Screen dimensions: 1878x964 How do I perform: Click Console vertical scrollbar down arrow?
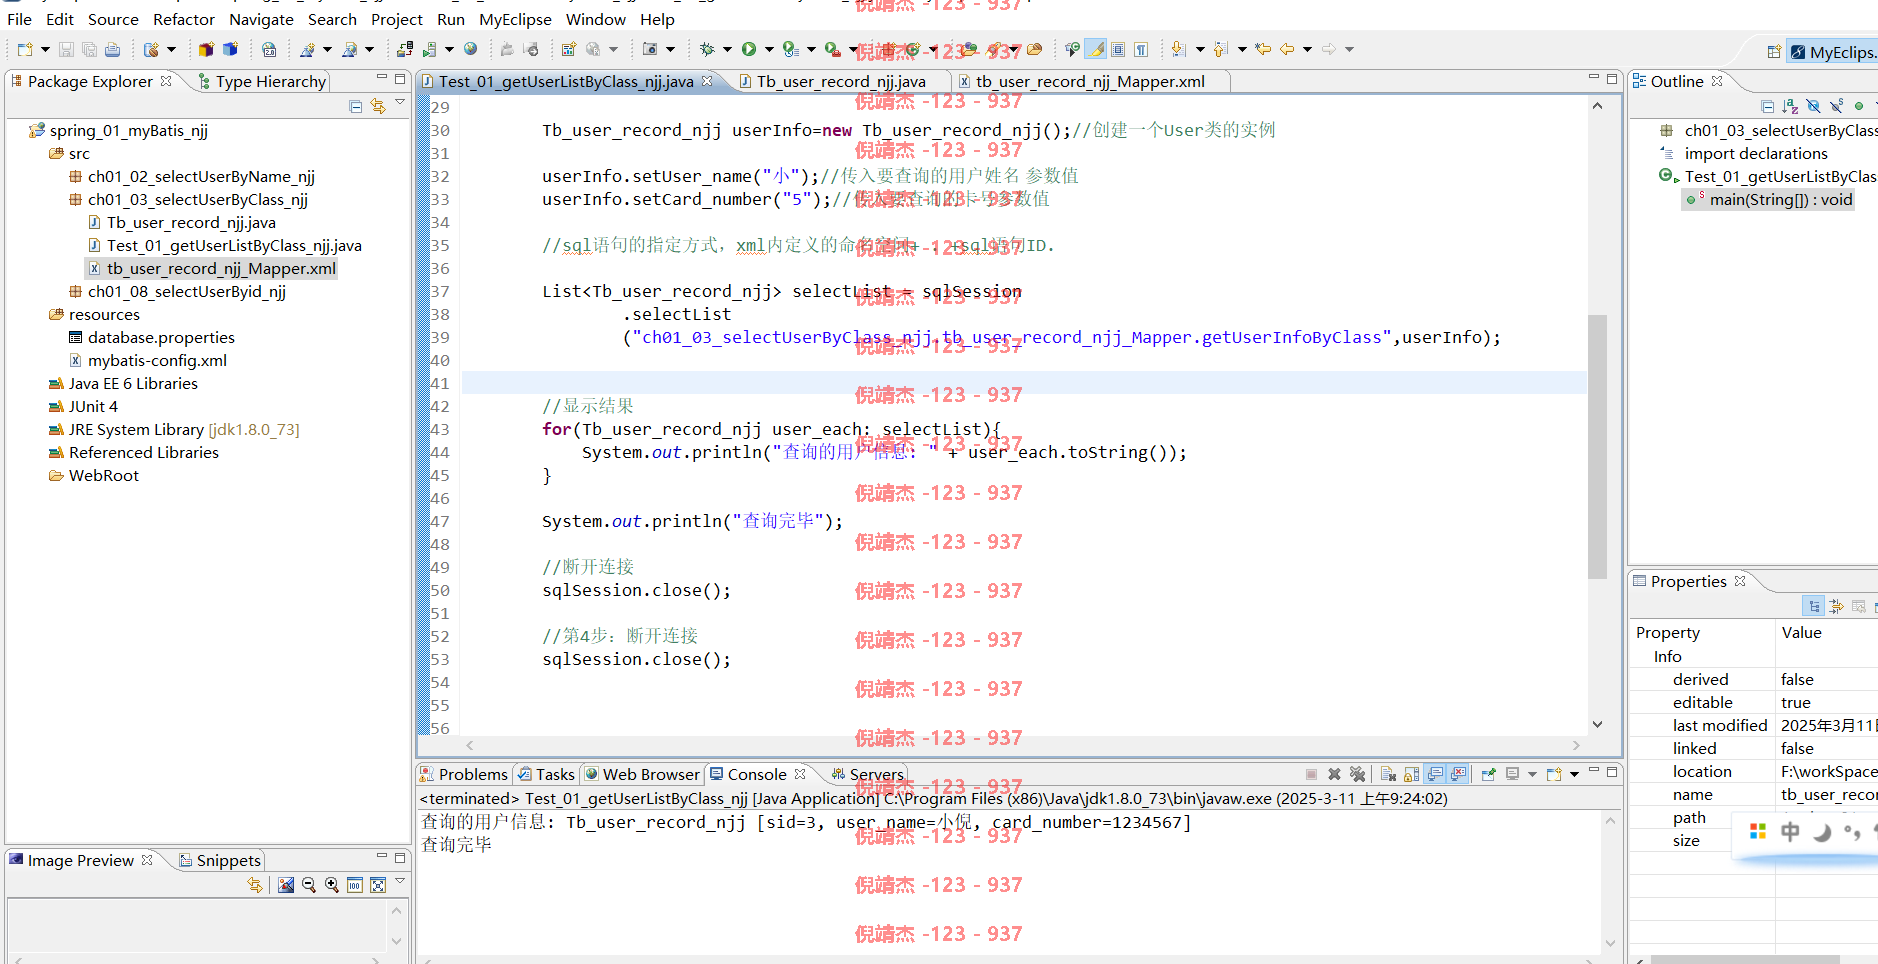1610,942
